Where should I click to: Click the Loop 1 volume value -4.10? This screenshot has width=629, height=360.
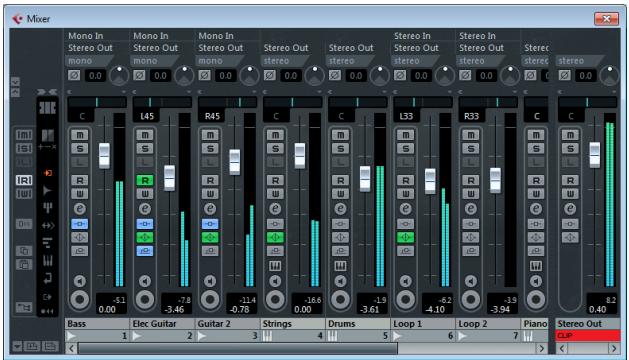pyautogui.click(x=435, y=309)
